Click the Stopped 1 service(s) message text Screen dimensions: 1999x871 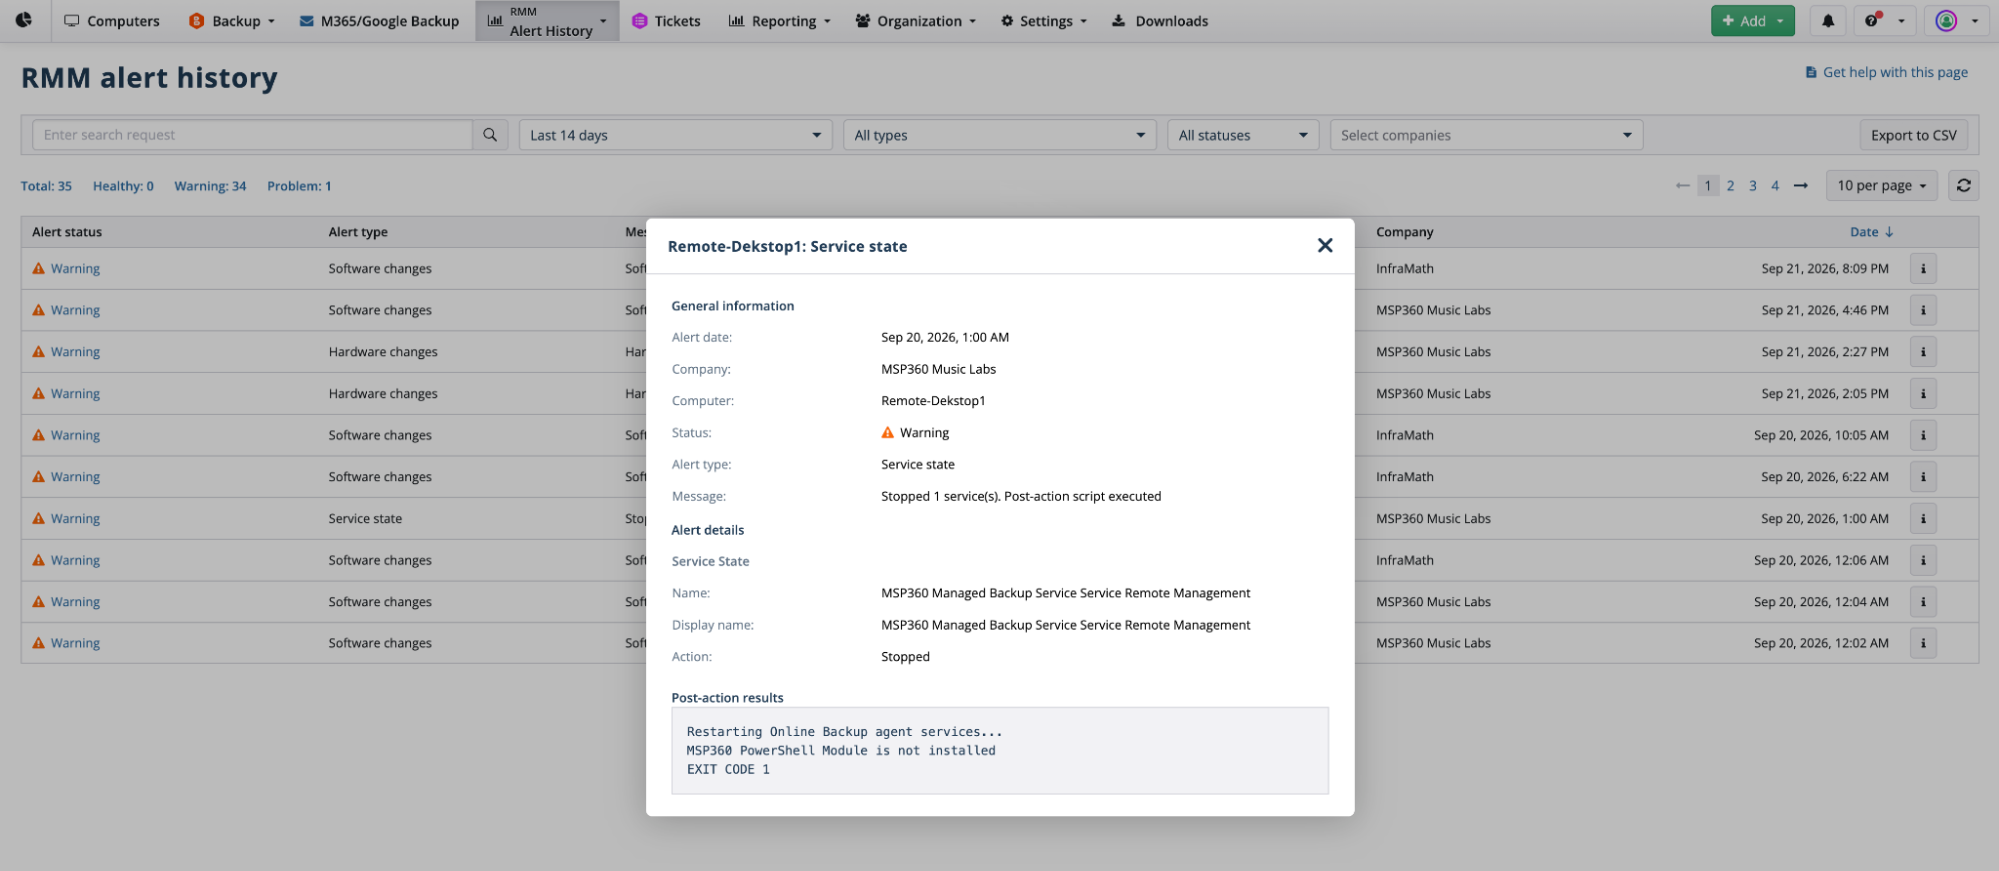pyautogui.click(x=1021, y=496)
